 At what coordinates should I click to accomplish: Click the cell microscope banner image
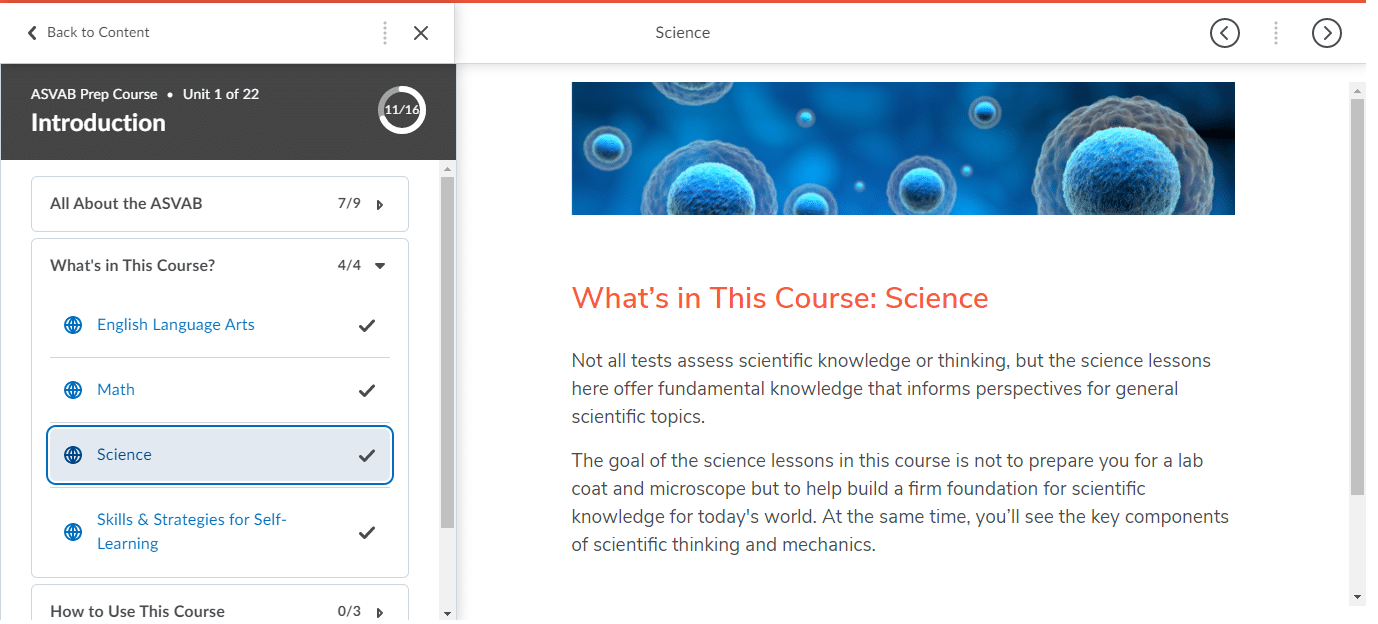[903, 148]
